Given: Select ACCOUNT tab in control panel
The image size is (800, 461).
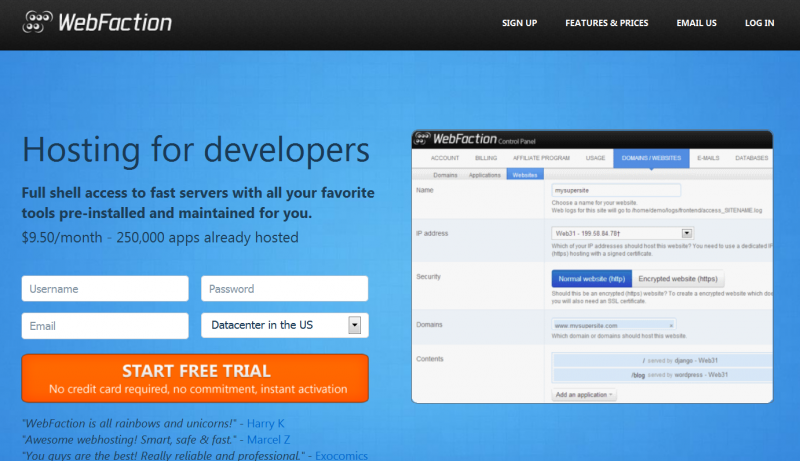Looking at the screenshot, I should [x=445, y=158].
